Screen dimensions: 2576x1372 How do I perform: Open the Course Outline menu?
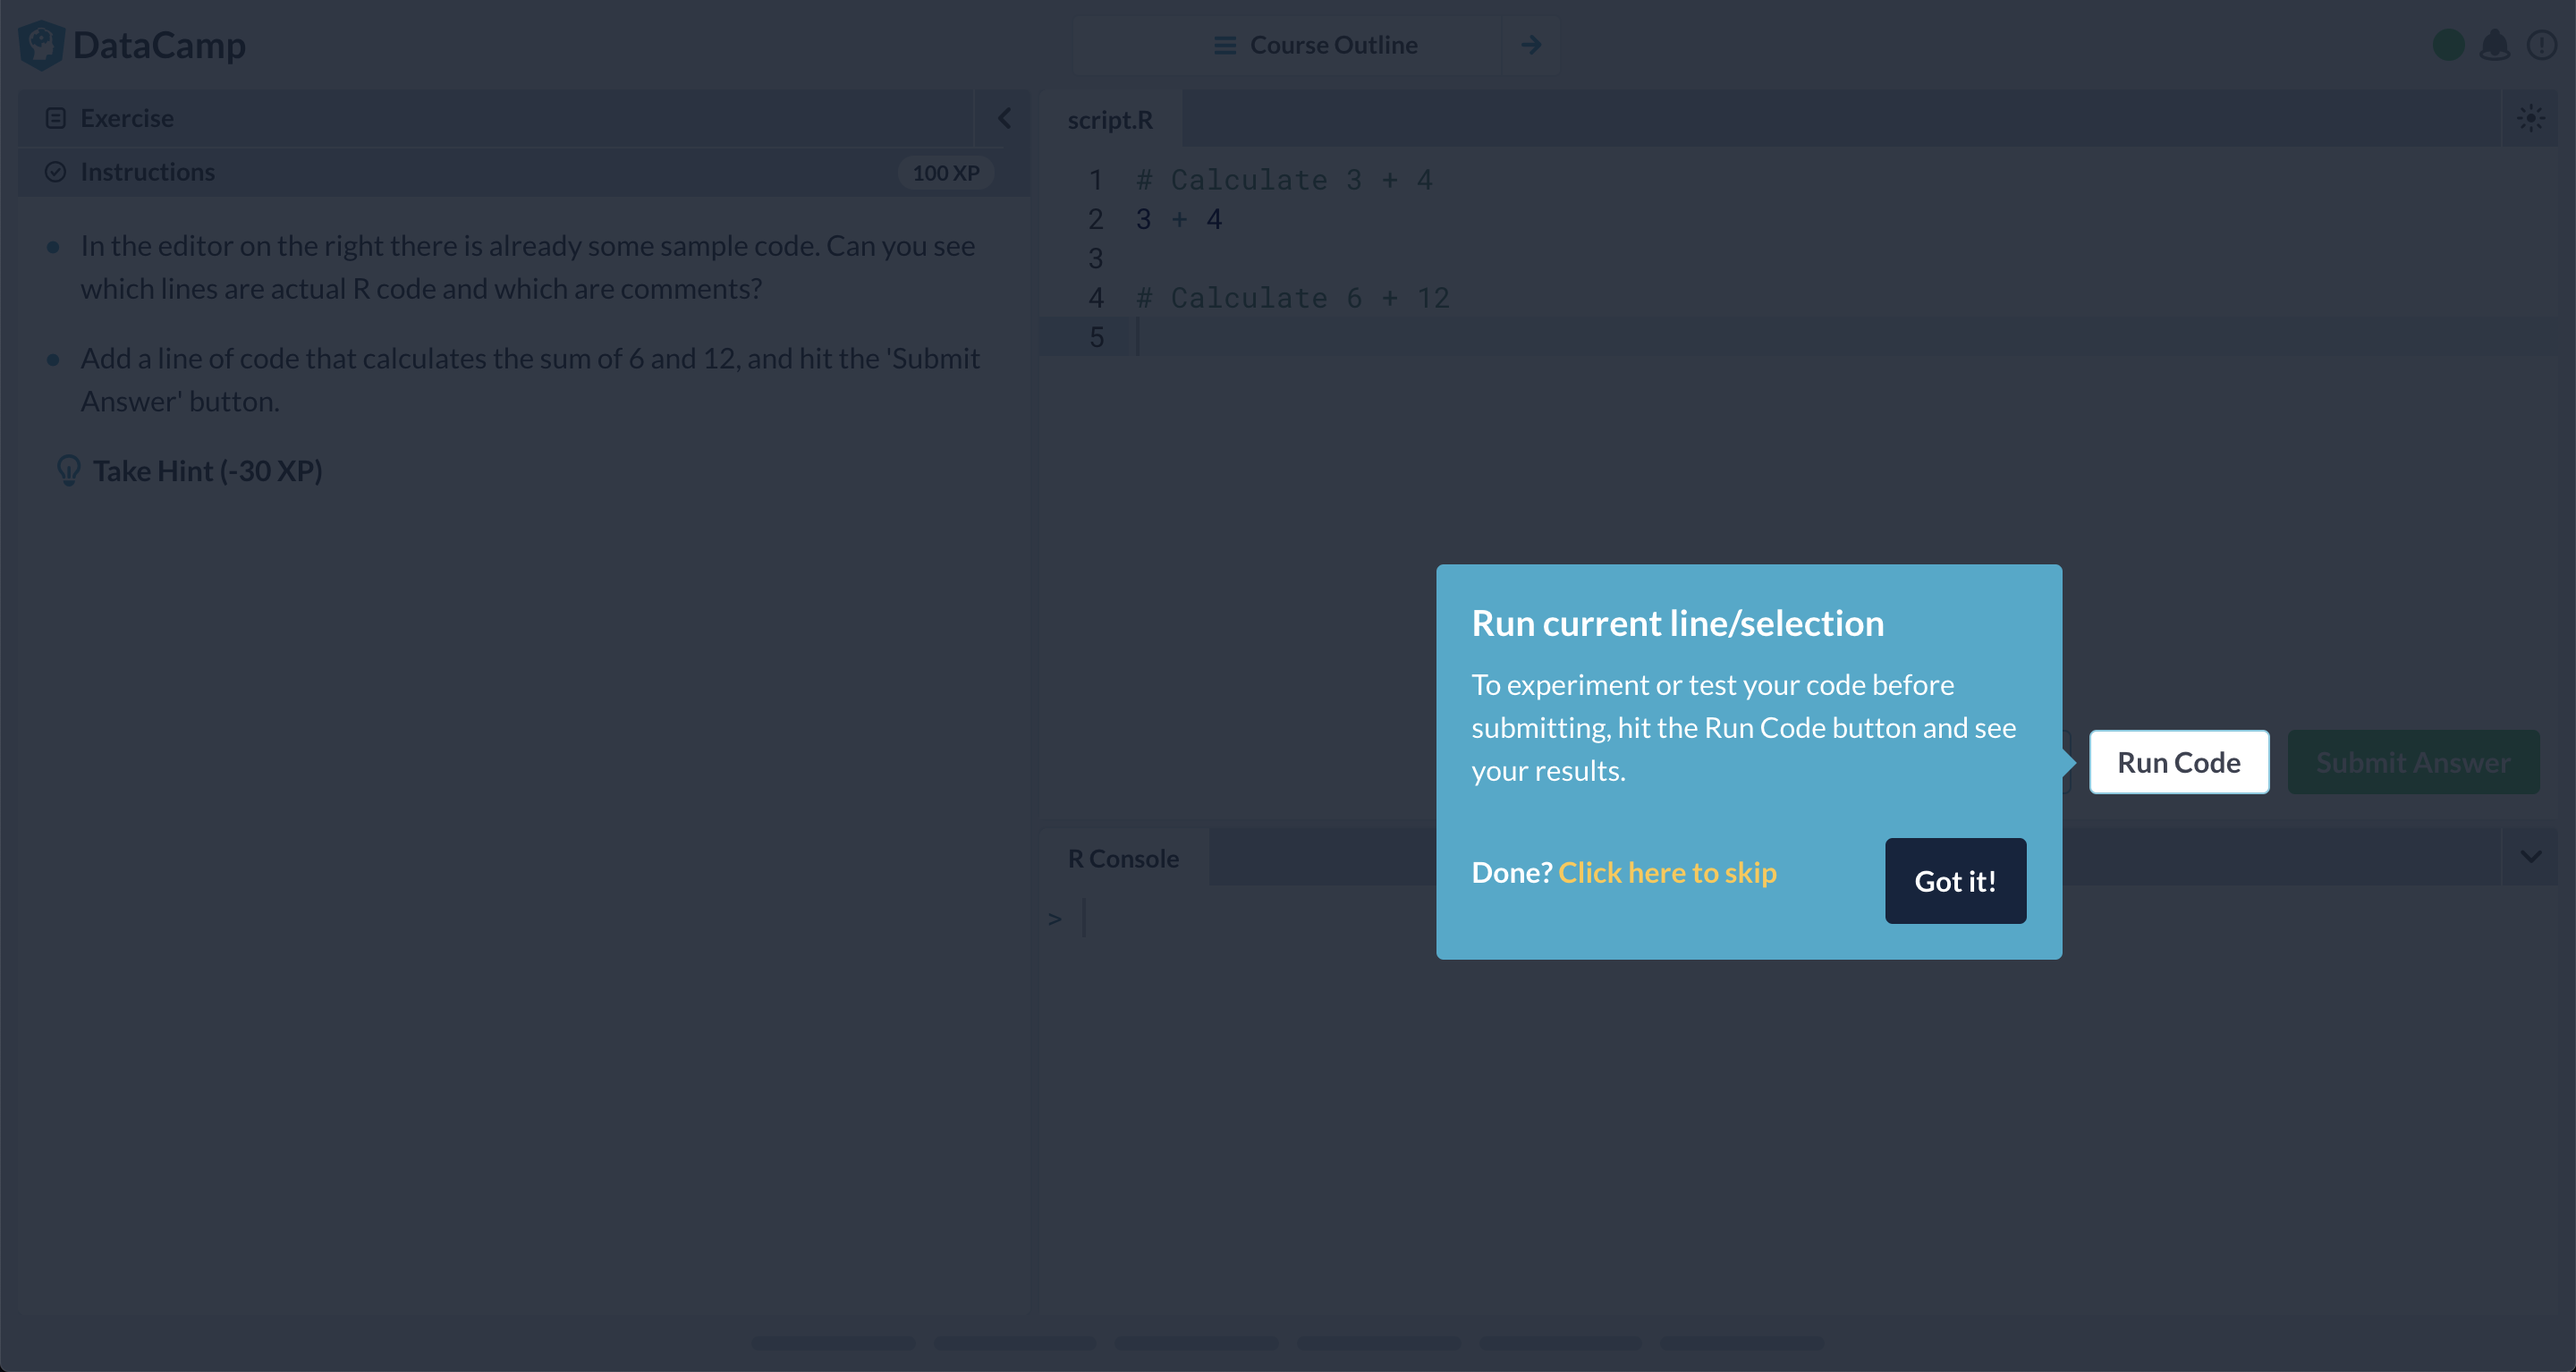coord(1287,45)
